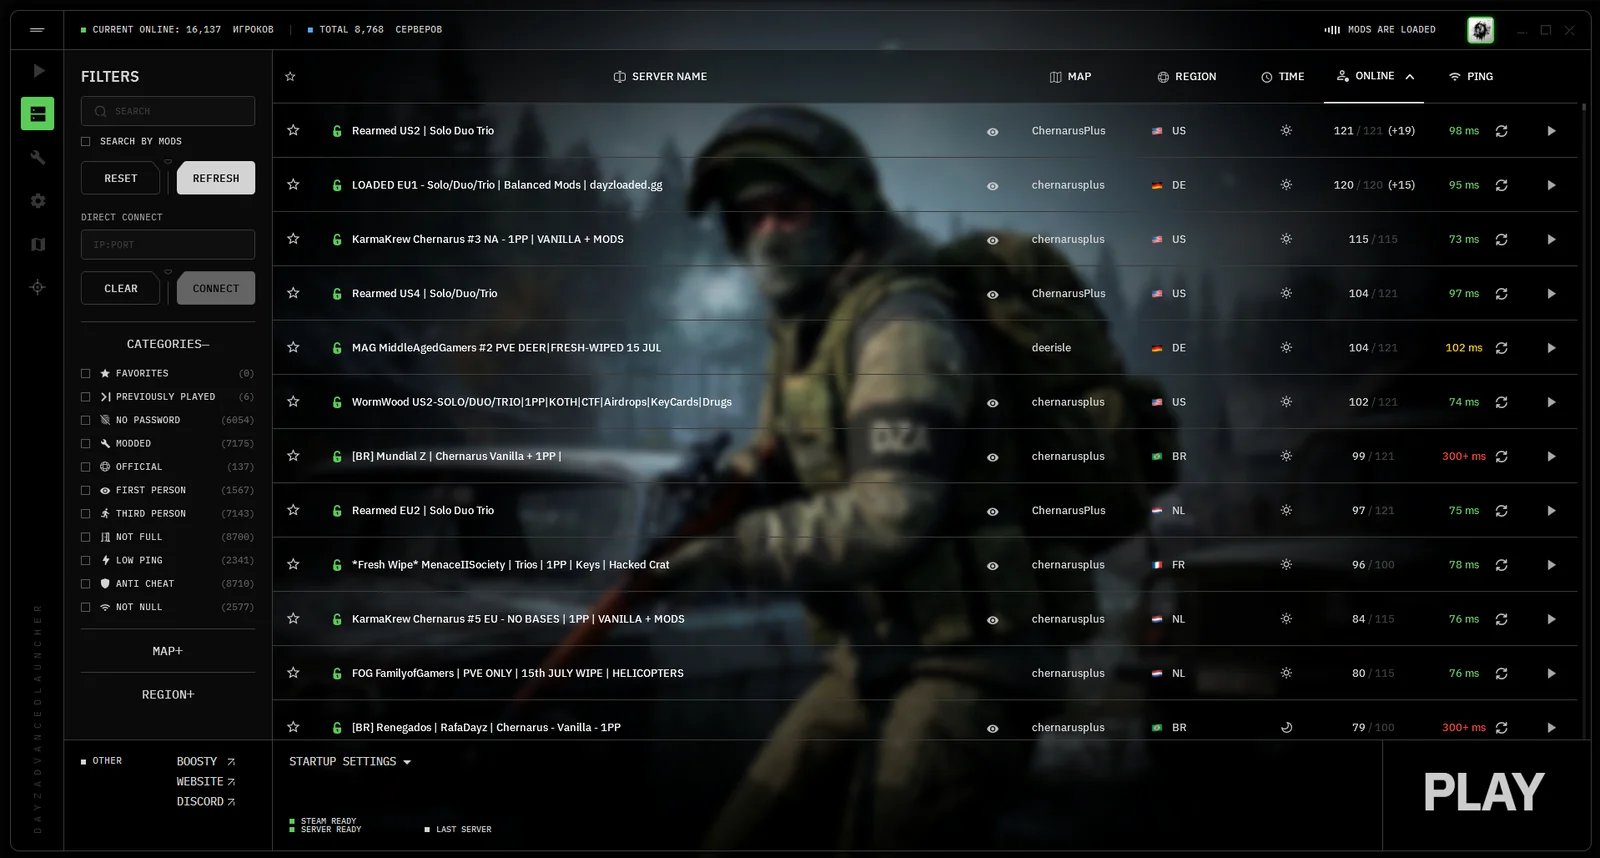The image size is (1600, 858).
Task: Check the Low Ping filter
Action: point(86,560)
